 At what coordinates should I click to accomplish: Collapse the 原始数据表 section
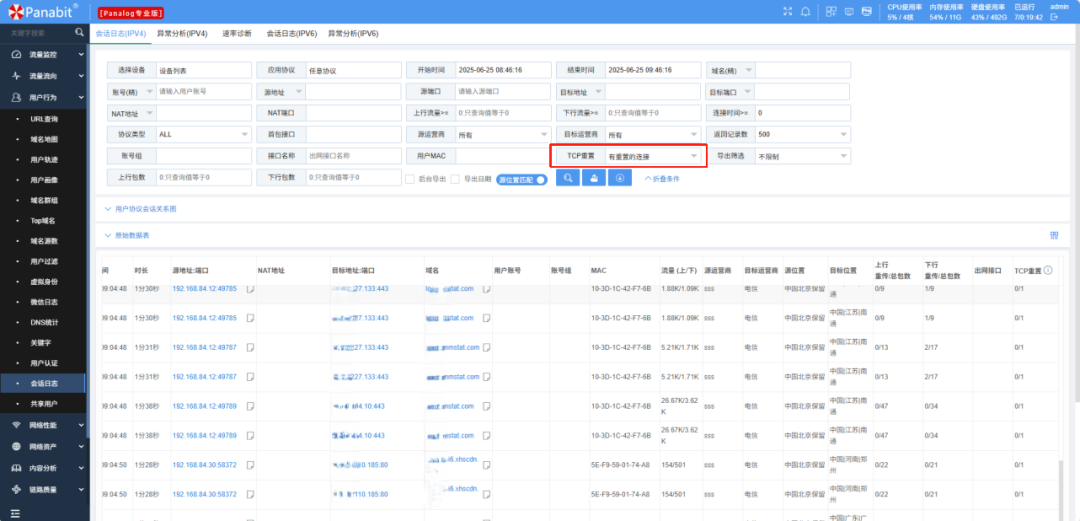pos(127,236)
